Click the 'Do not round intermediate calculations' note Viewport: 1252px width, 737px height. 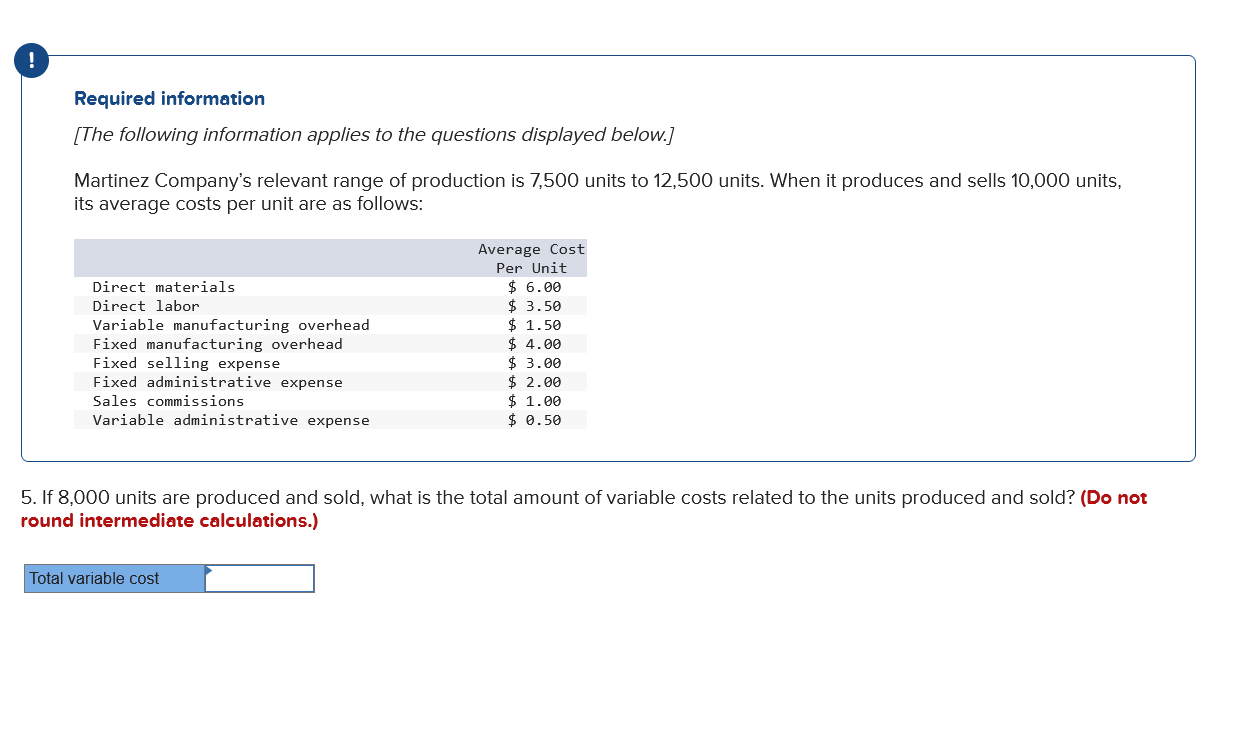tap(584, 509)
